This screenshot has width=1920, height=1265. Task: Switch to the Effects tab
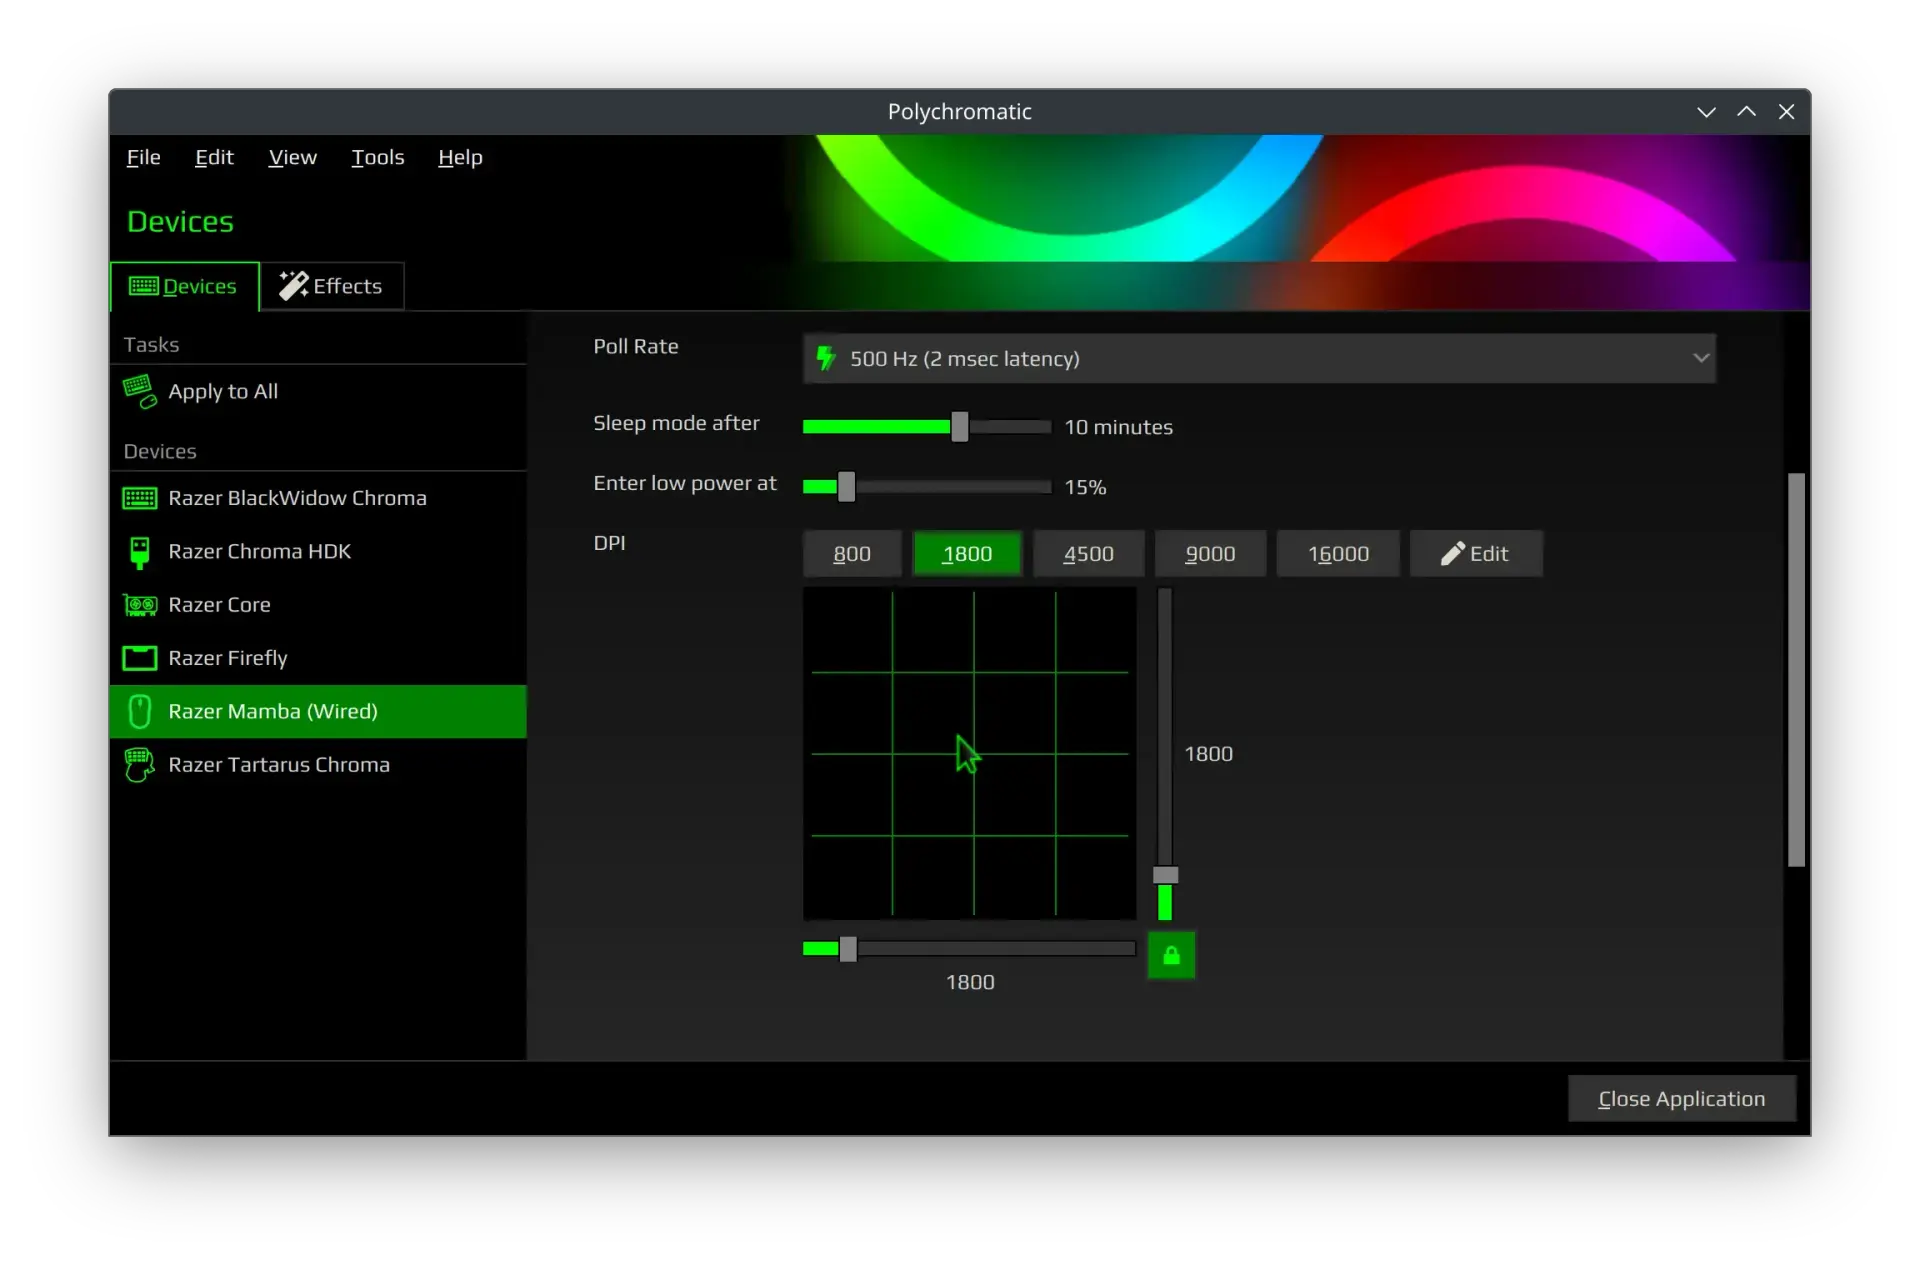click(332, 286)
